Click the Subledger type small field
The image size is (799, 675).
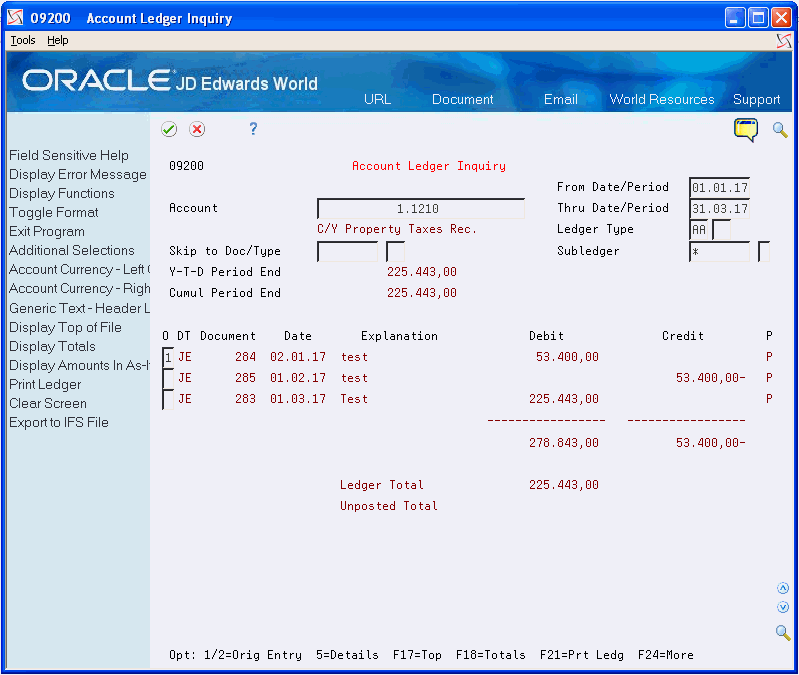pos(764,252)
